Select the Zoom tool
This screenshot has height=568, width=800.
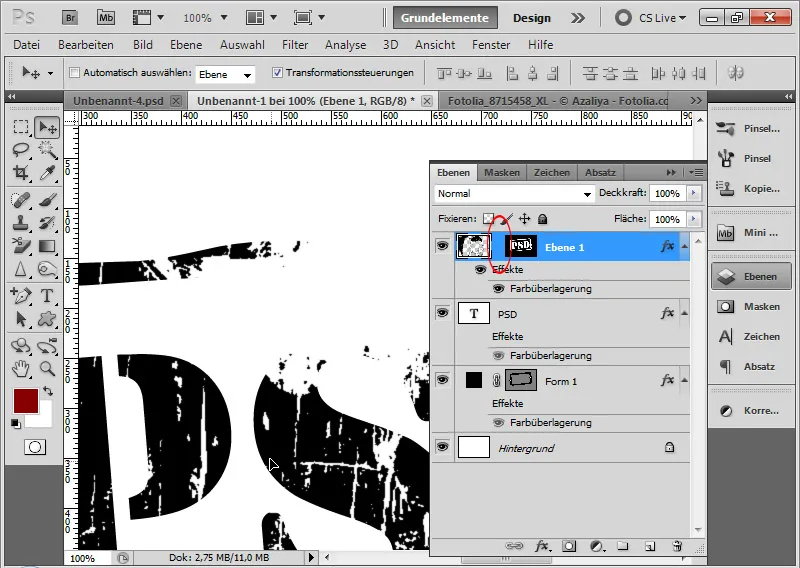tap(47, 368)
